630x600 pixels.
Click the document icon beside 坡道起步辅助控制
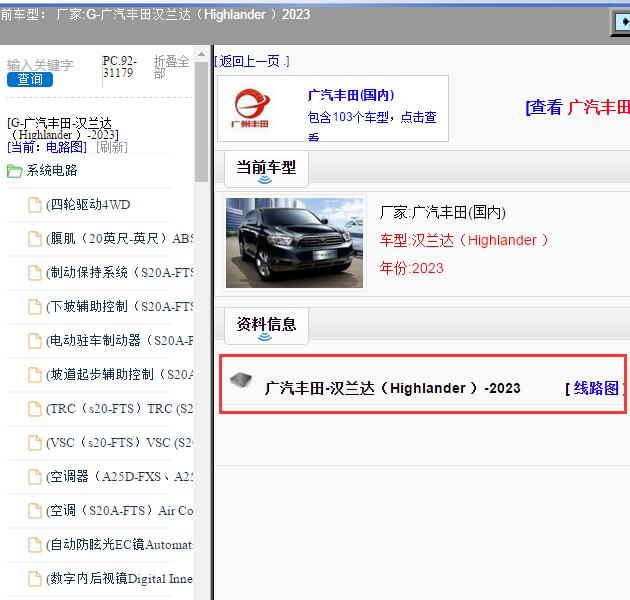click(x=35, y=375)
